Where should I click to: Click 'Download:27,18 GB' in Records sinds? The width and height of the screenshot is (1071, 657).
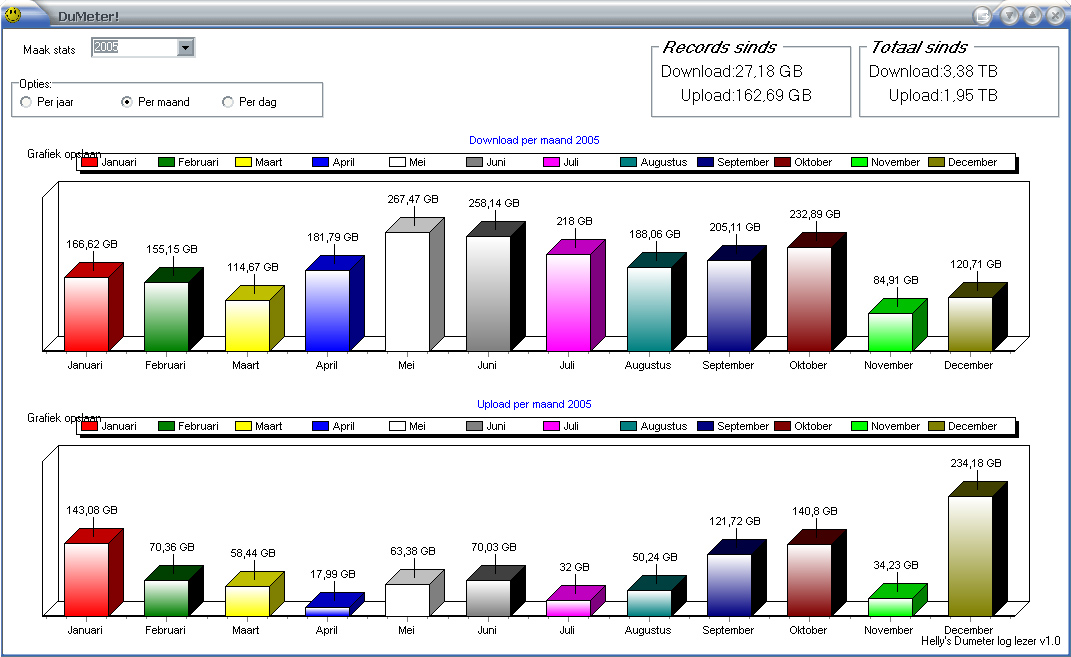732,72
